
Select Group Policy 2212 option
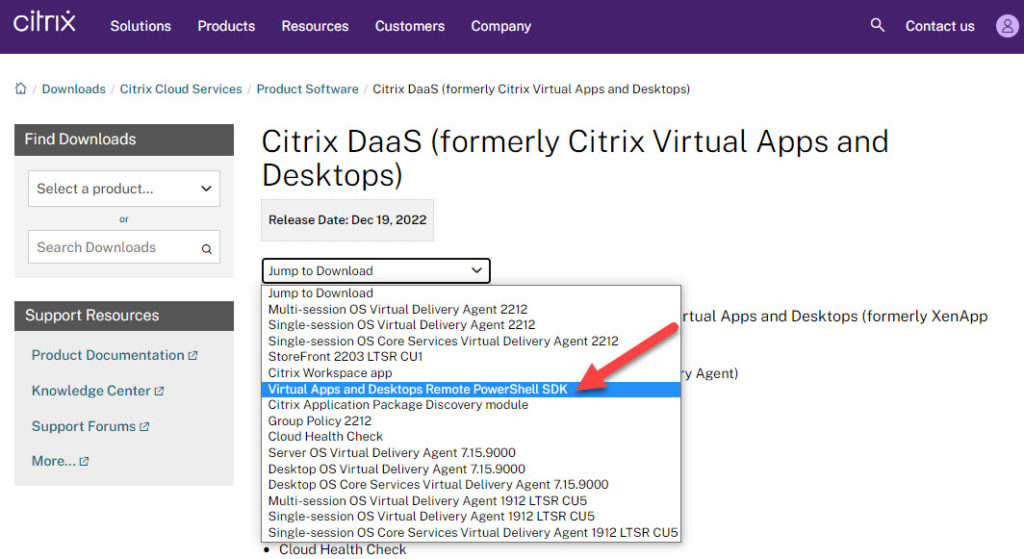tap(319, 421)
